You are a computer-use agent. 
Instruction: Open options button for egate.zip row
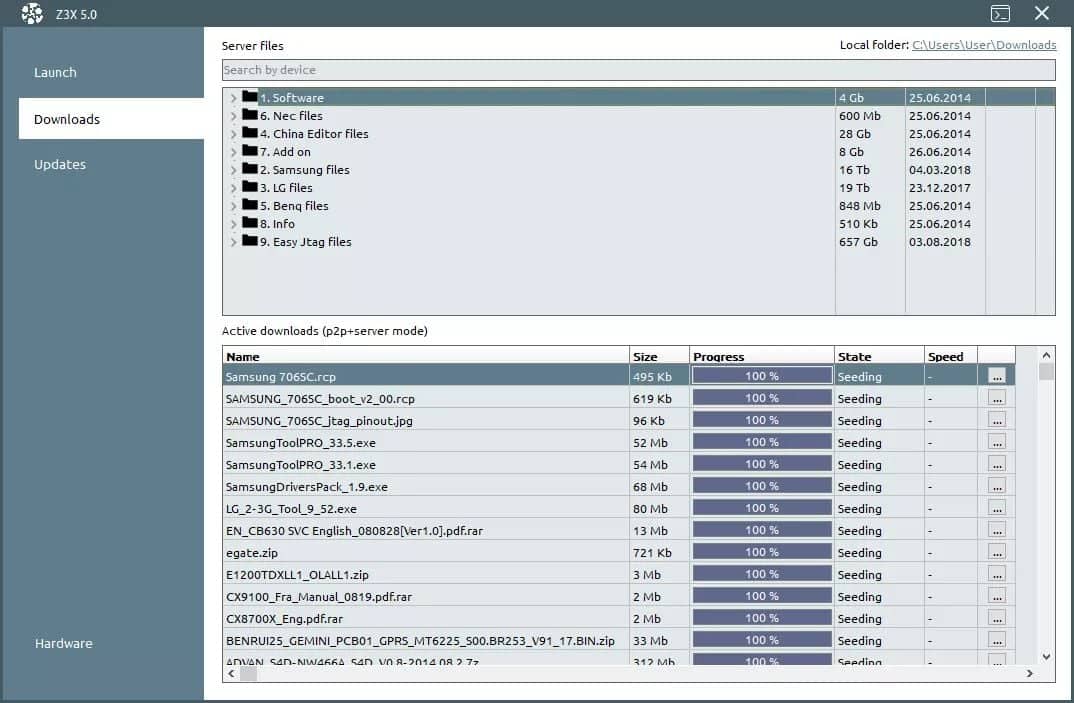[996, 552]
